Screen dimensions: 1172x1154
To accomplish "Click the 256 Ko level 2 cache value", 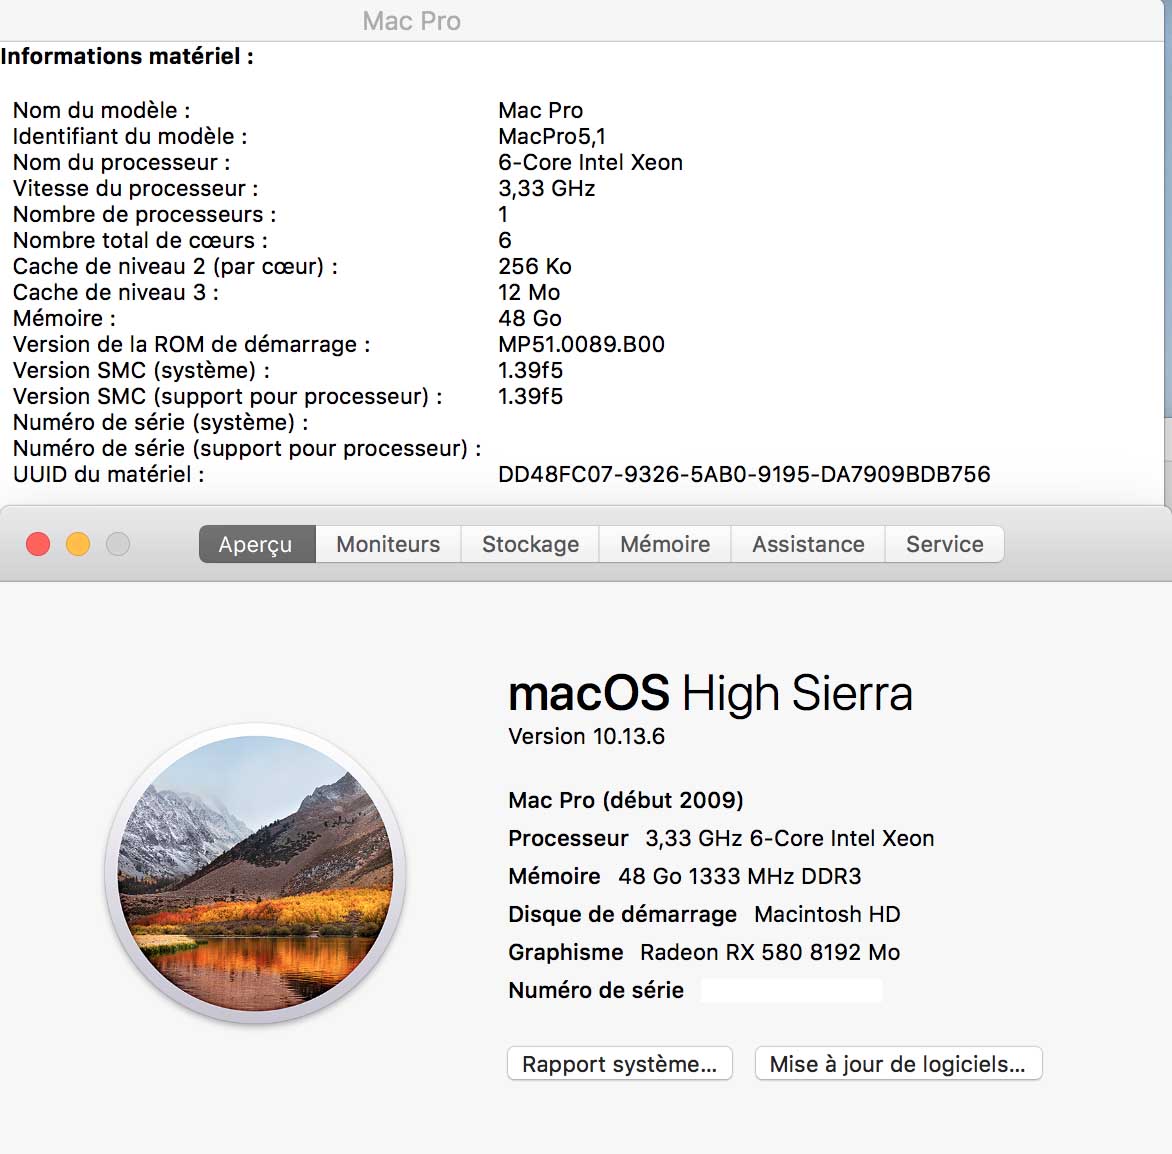I will coord(534,266).
